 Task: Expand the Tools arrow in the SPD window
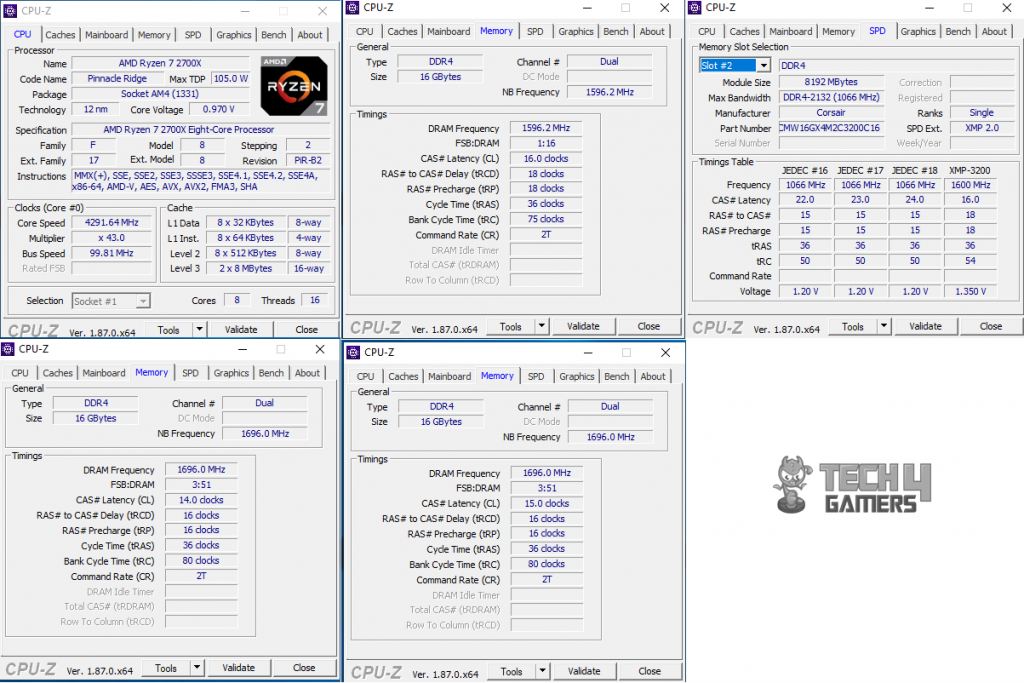tap(884, 326)
